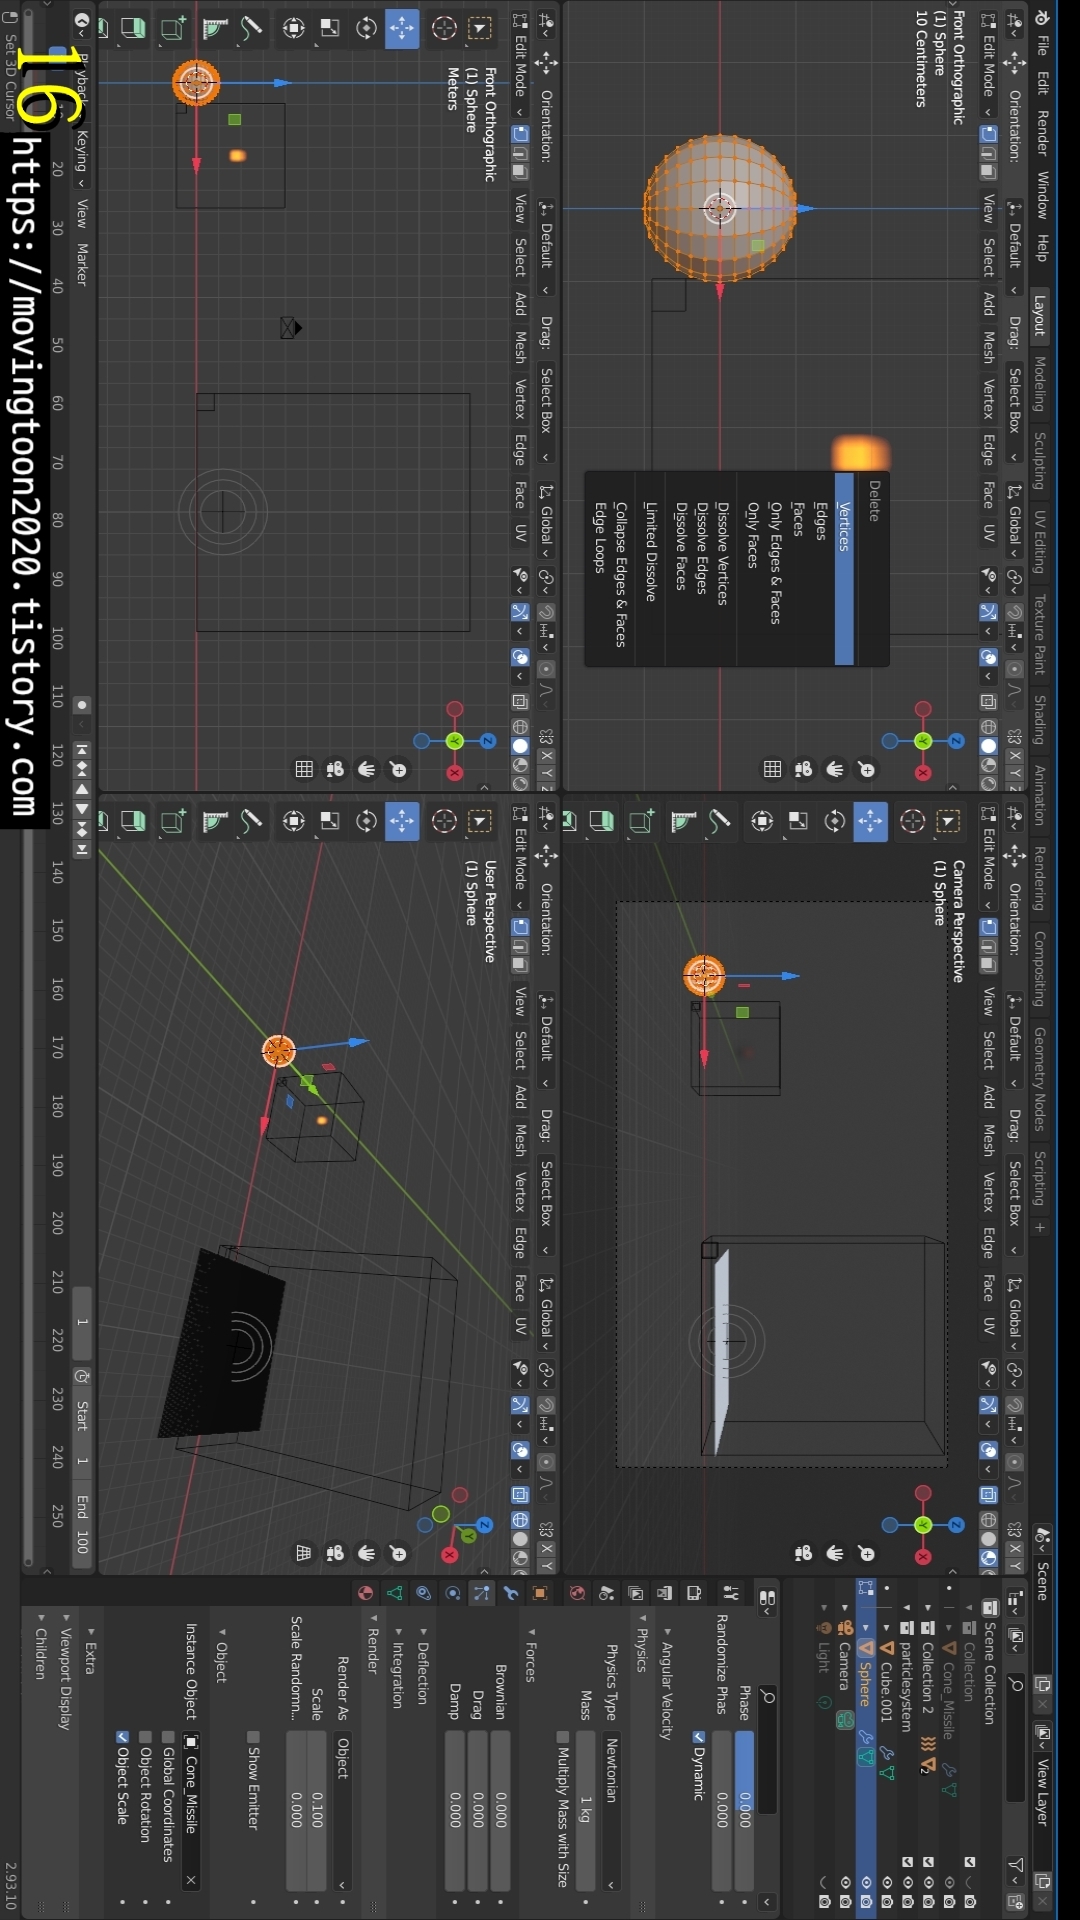
Task: Select Cursor tool in Front Orthographic Meters viewport
Action: tap(444, 28)
